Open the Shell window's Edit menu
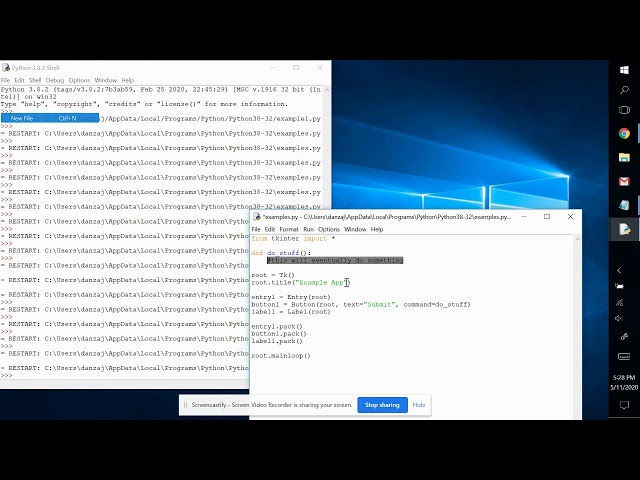640x480 pixels. (x=19, y=80)
